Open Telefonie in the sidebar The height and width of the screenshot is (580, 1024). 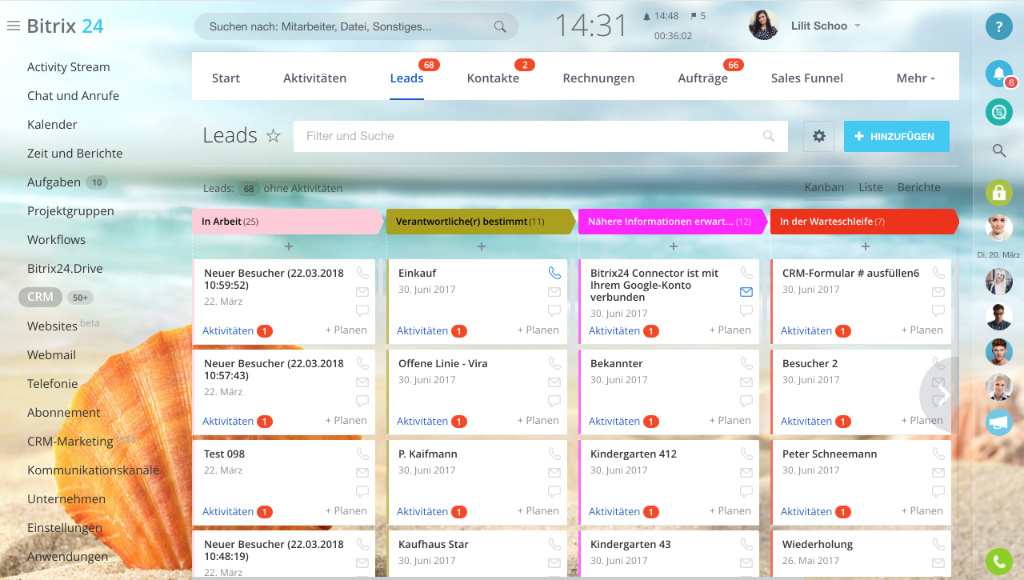point(52,384)
